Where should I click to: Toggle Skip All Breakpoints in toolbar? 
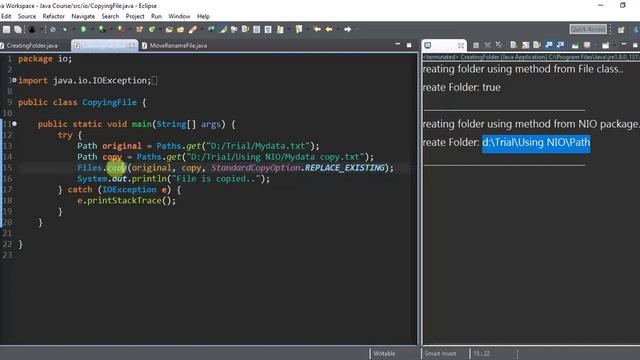[53, 29]
